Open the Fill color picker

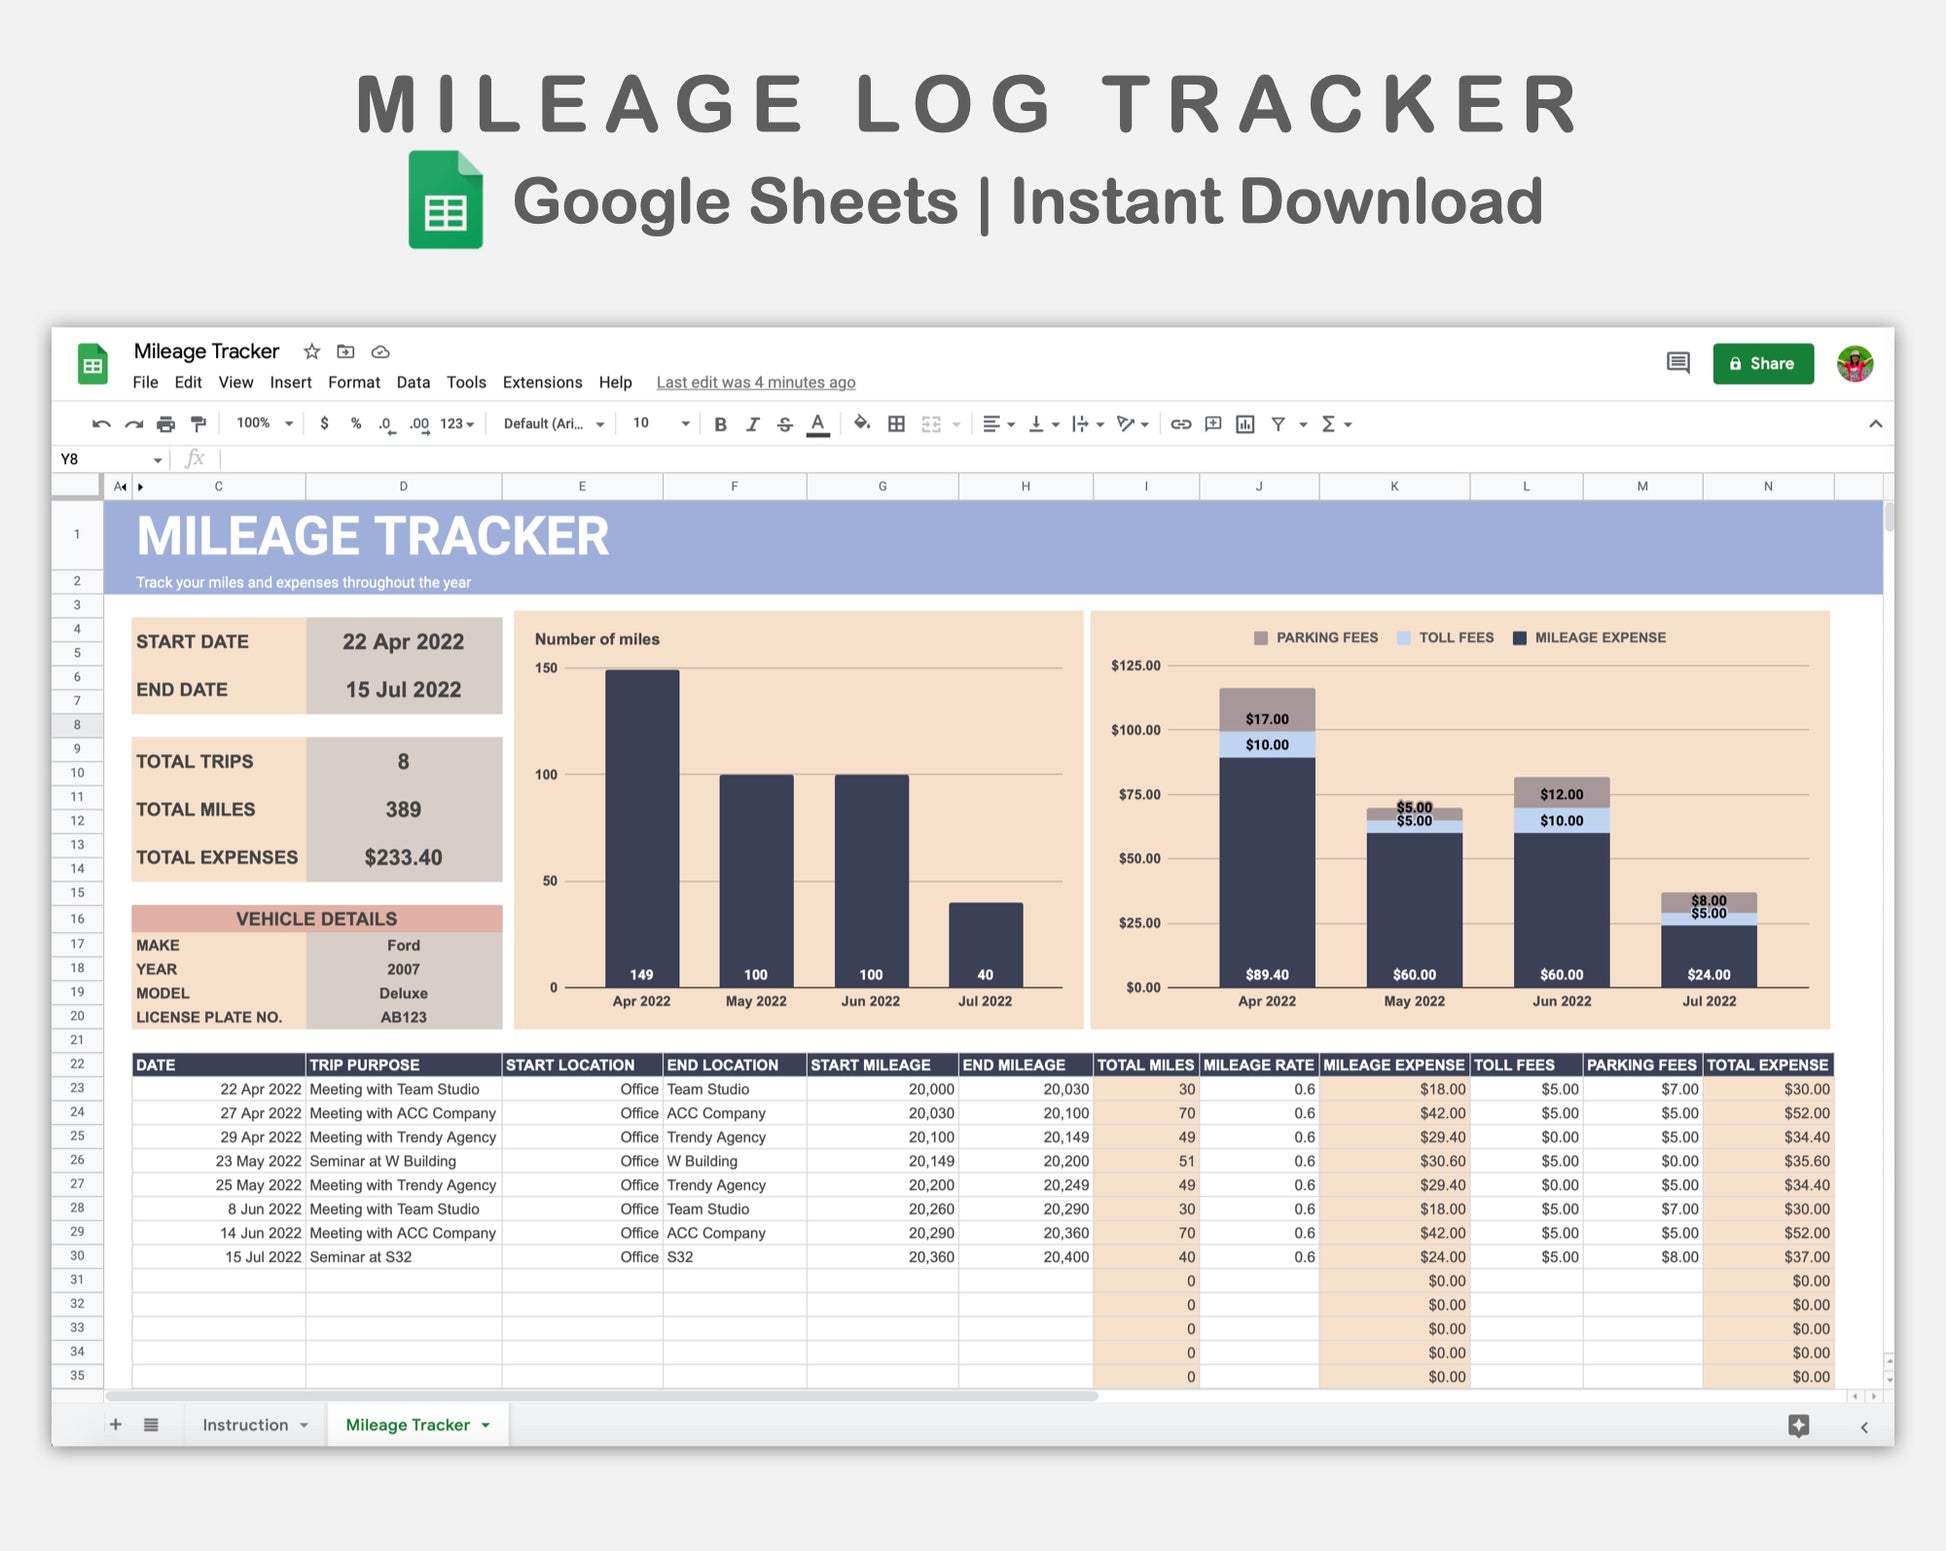tap(861, 424)
